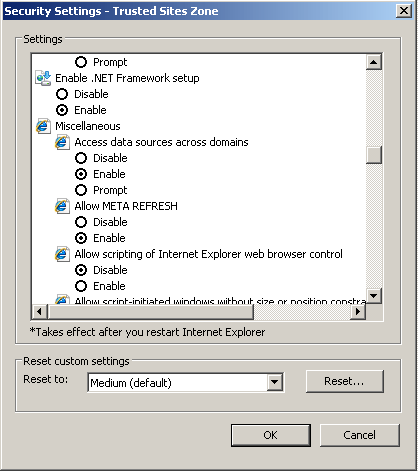Click the Allow META REFRESH icon

tap(62, 206)
